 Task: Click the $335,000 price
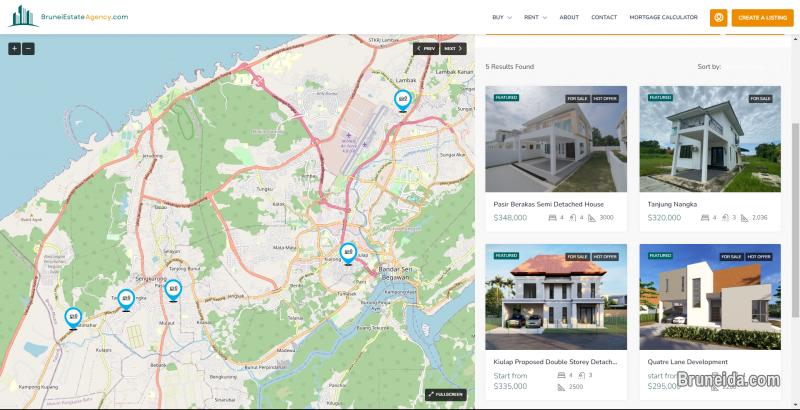(x=510, y=387)
